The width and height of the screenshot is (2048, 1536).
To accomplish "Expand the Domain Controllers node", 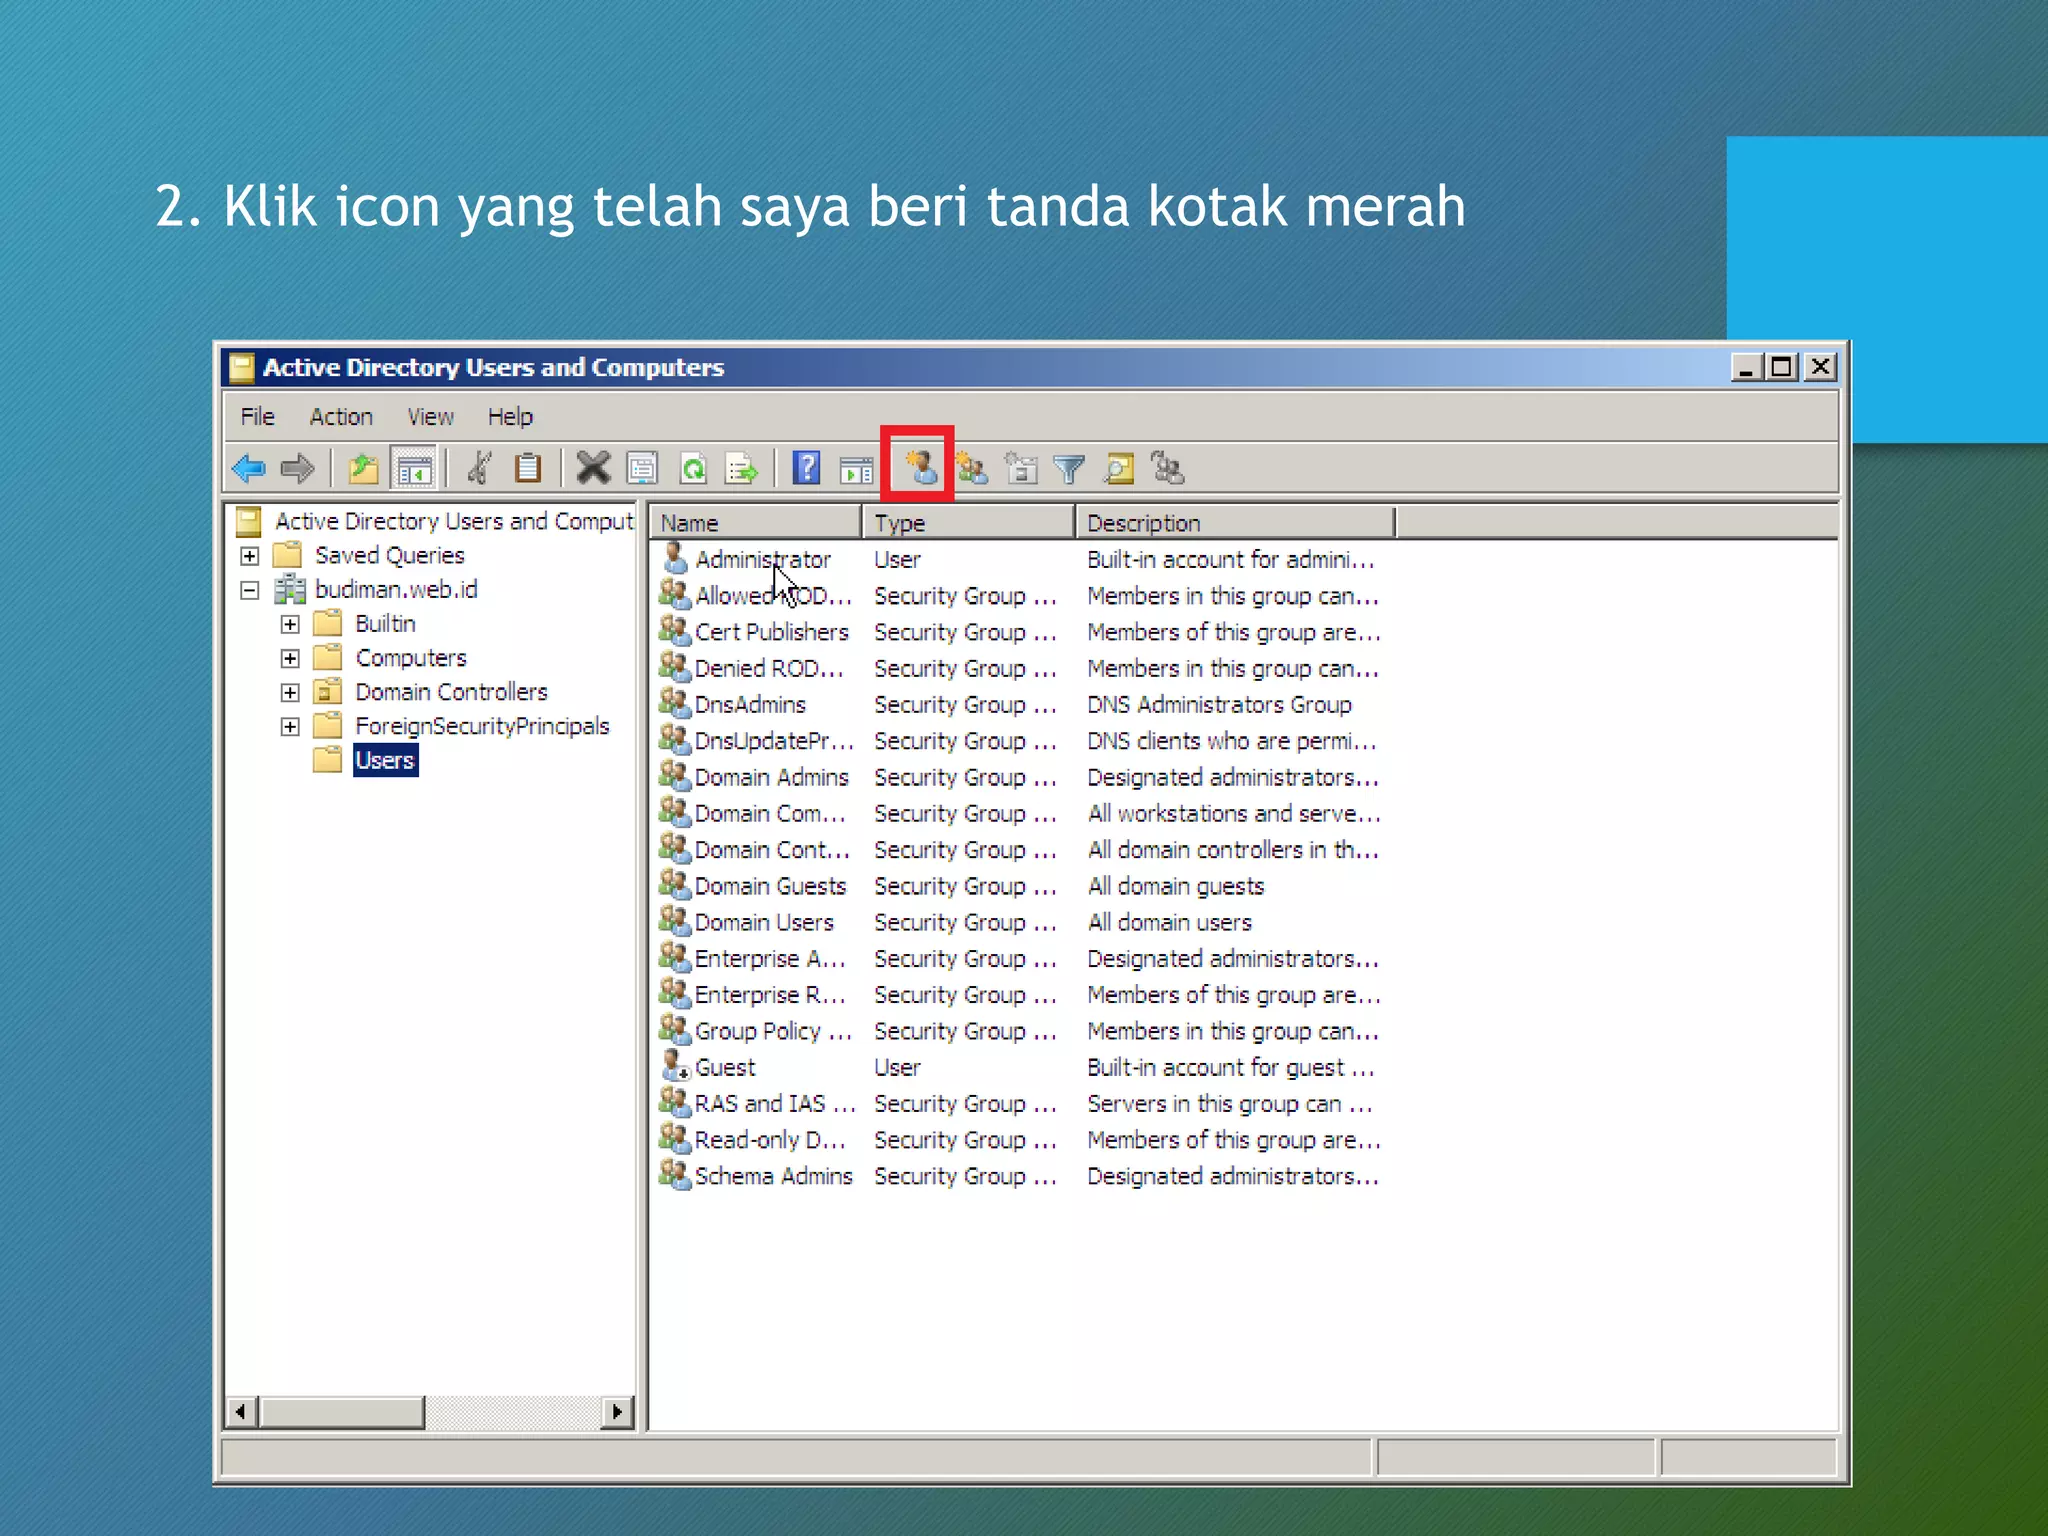I will point(290,692).
